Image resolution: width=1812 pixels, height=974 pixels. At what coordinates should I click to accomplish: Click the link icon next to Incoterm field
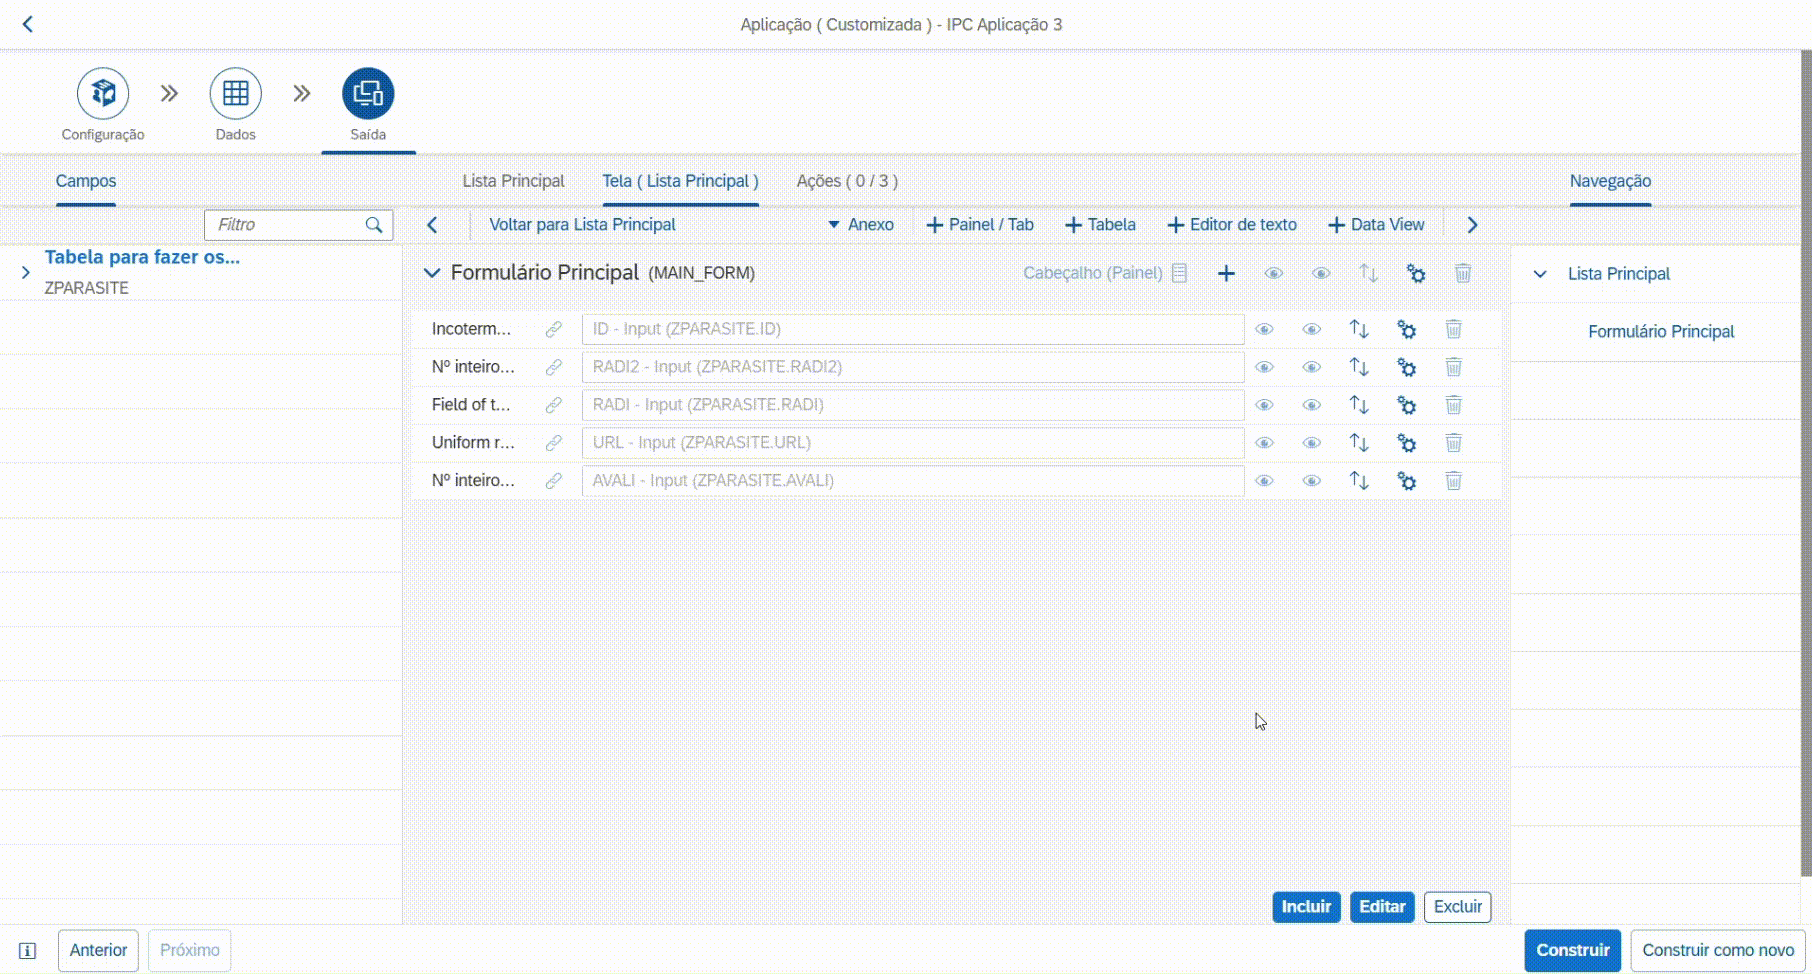pyautogui.click(x=553, y=329)
